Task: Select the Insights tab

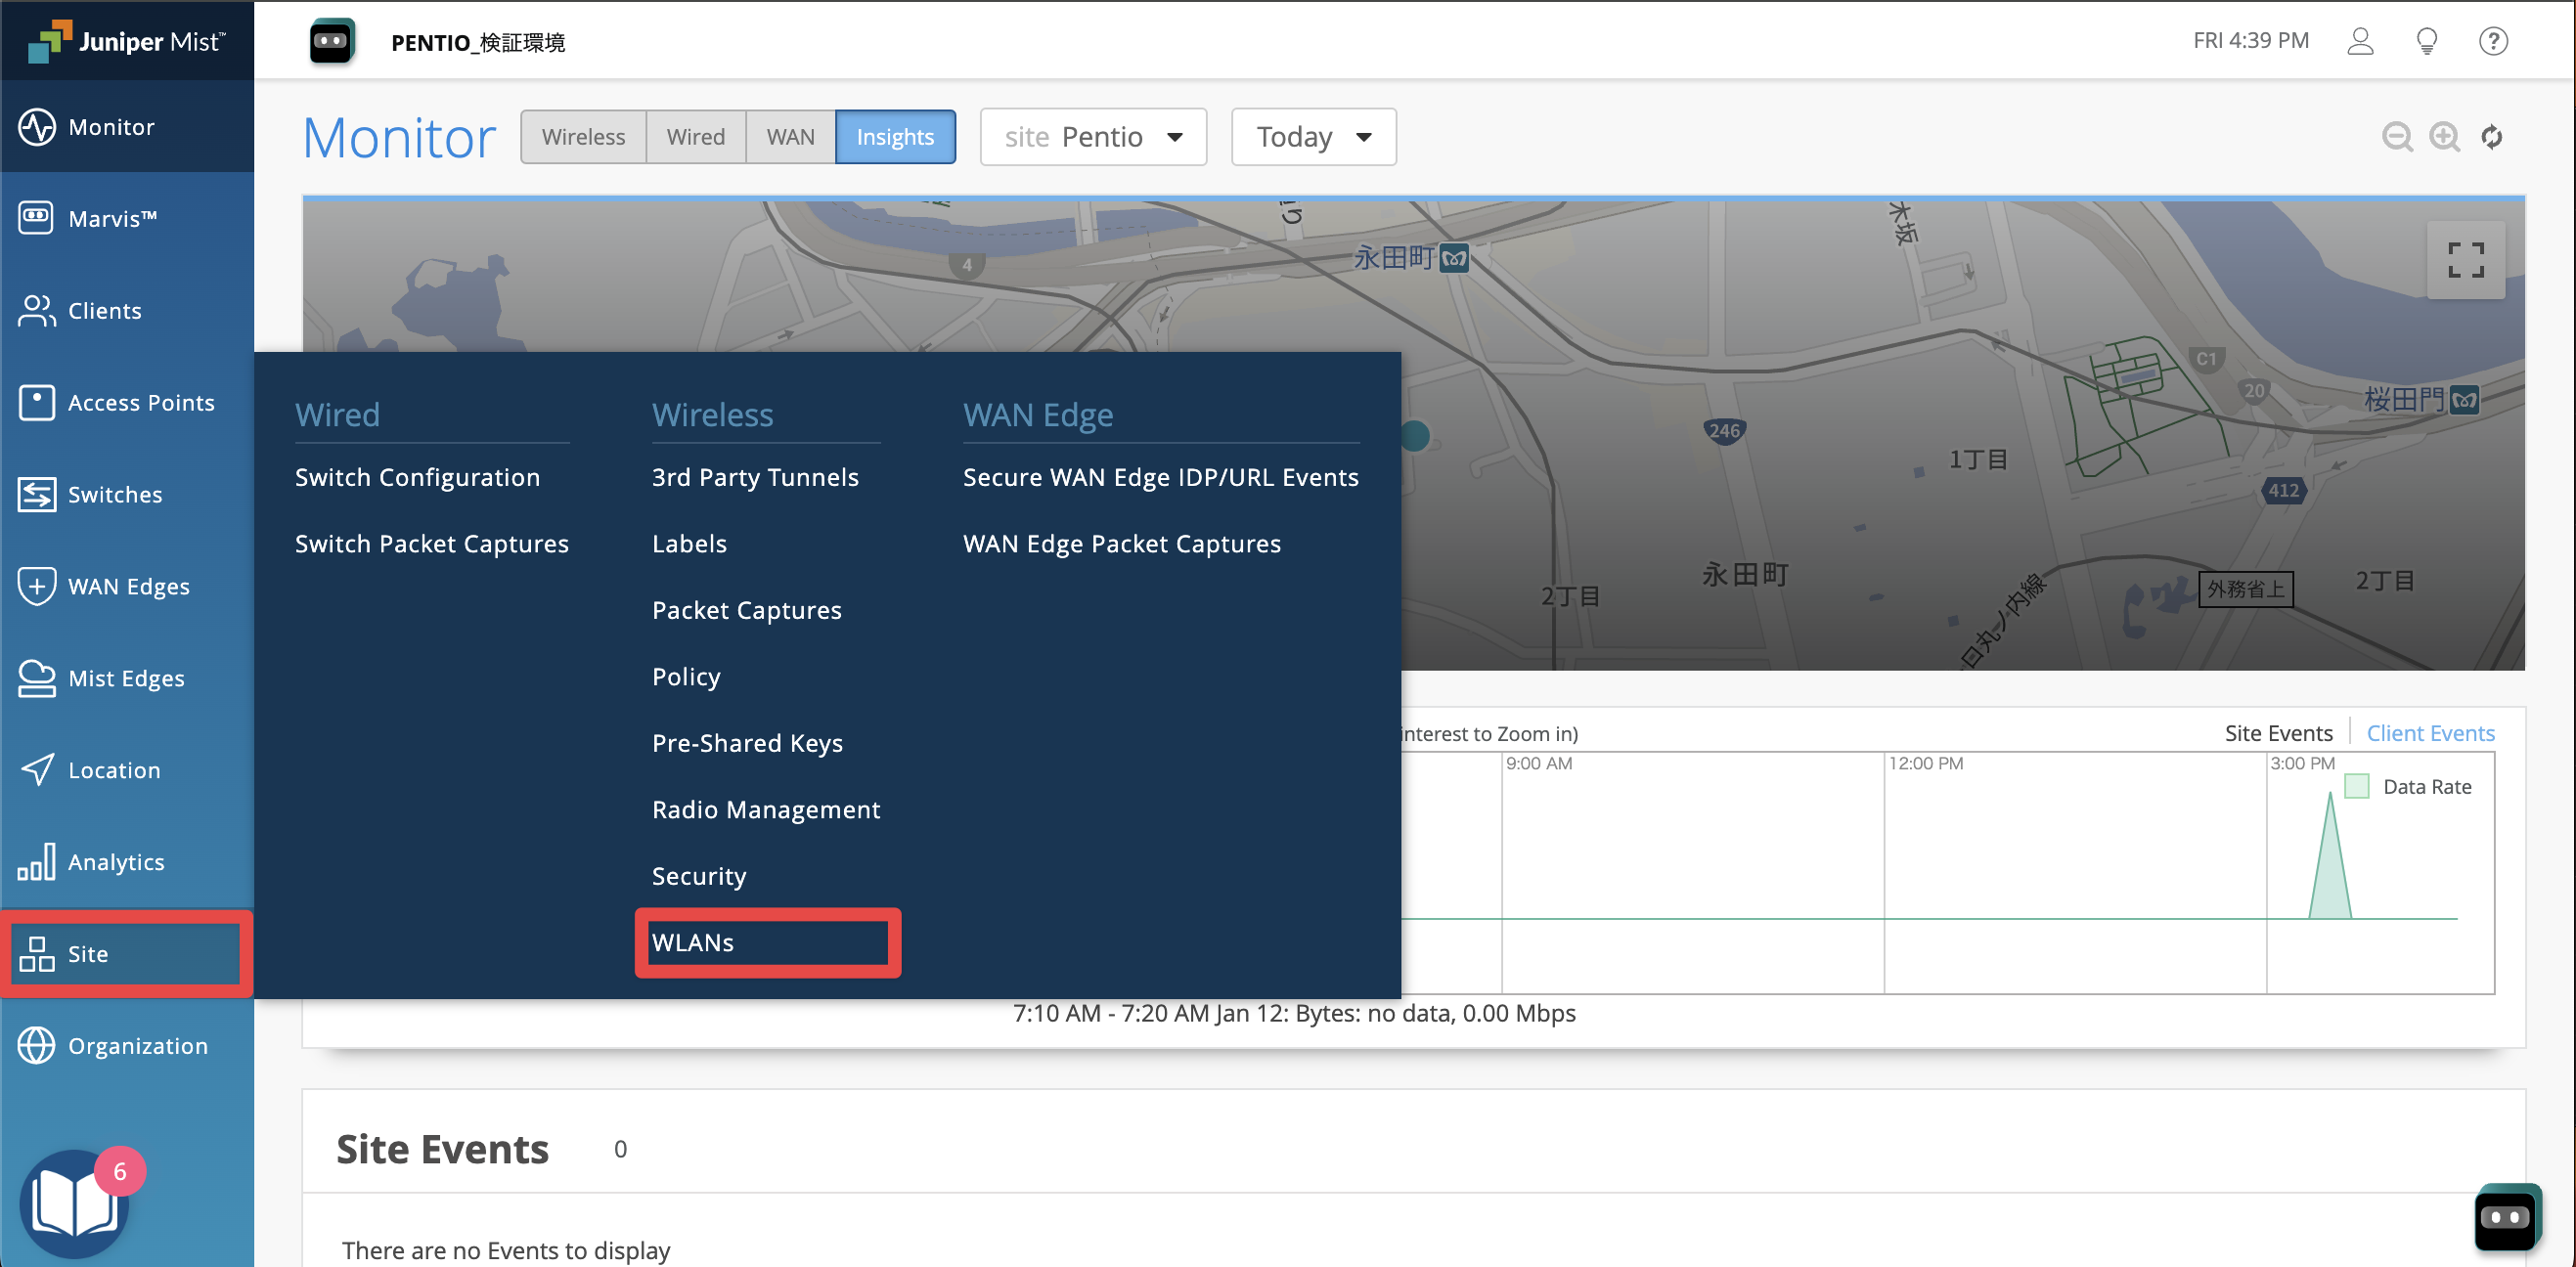Action: 895,137
